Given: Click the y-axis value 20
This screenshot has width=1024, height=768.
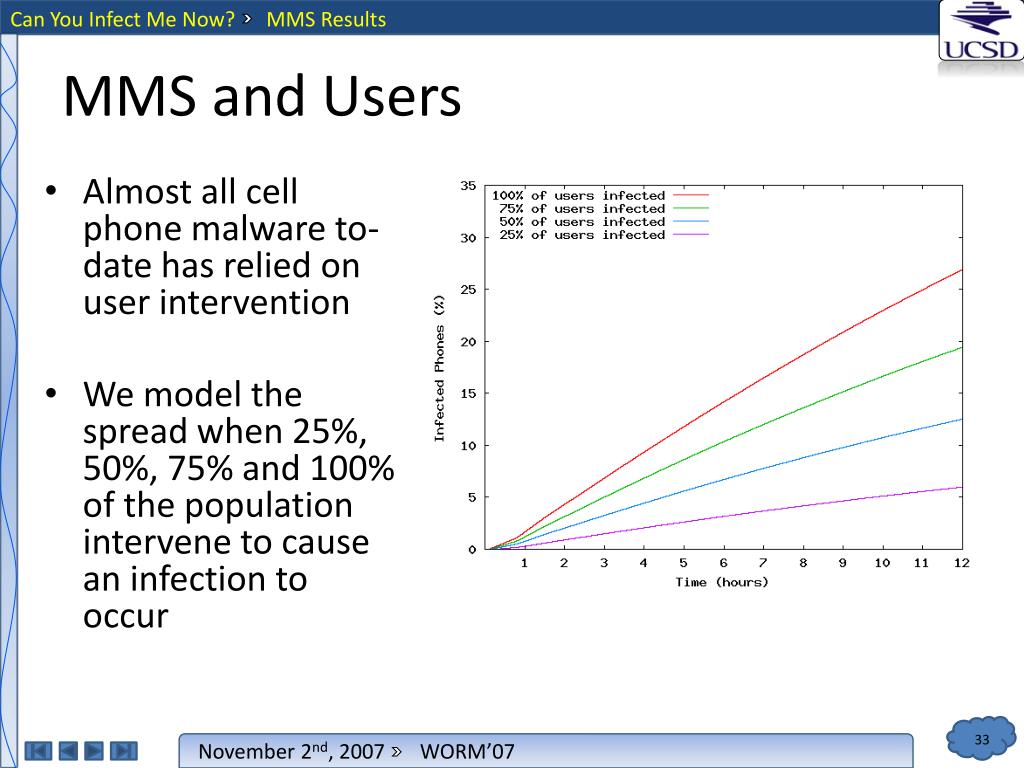Looking at the screenshot, I should point(468,342).
